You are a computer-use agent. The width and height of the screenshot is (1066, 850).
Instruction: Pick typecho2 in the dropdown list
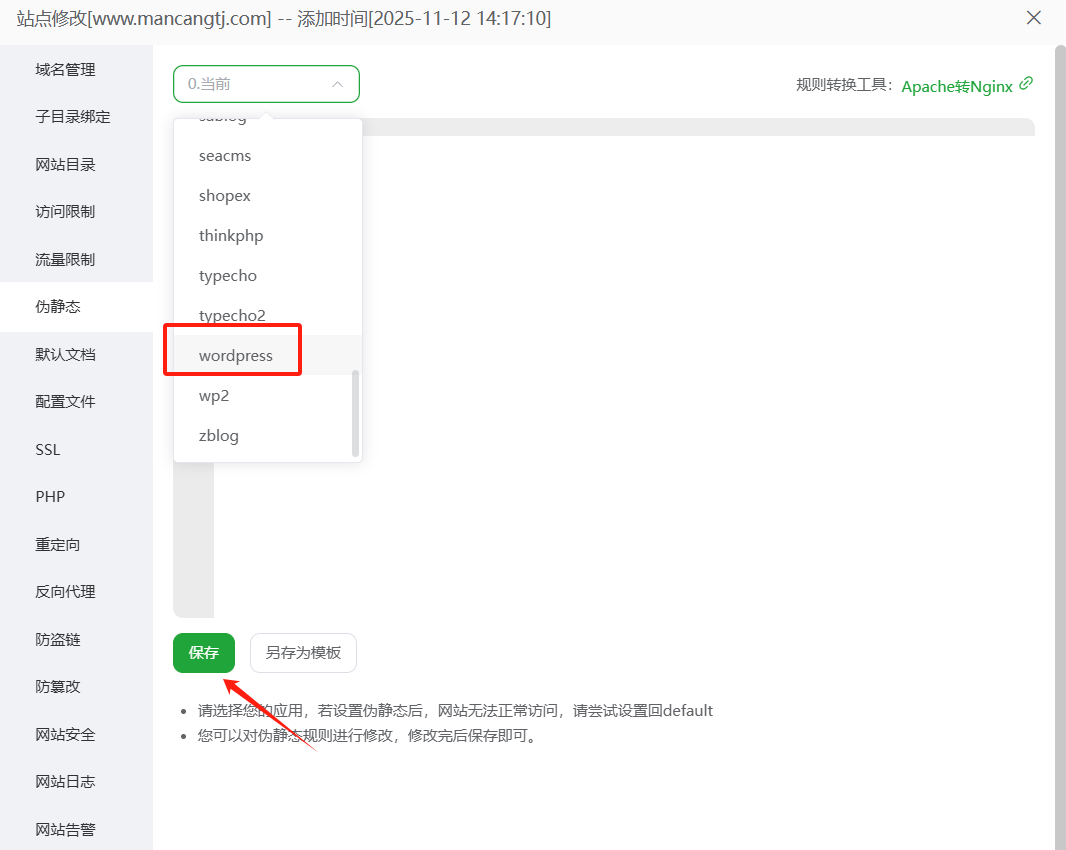[x=232, y=316]
